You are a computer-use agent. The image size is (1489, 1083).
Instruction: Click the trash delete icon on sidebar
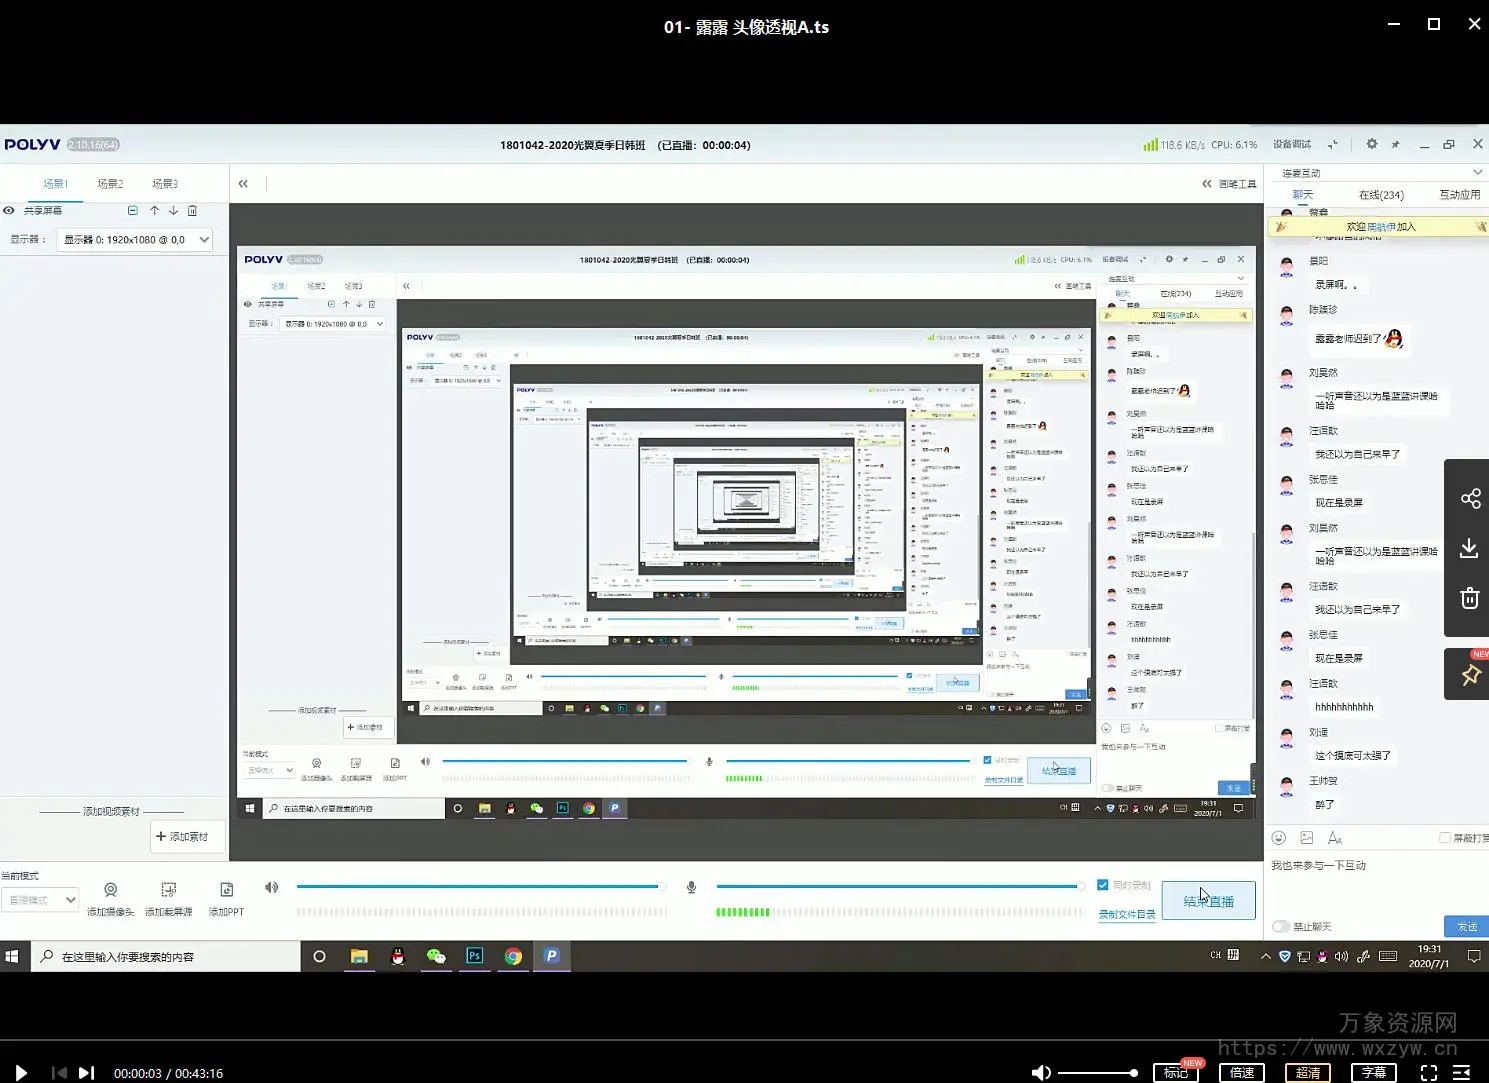pos(1469,598)
